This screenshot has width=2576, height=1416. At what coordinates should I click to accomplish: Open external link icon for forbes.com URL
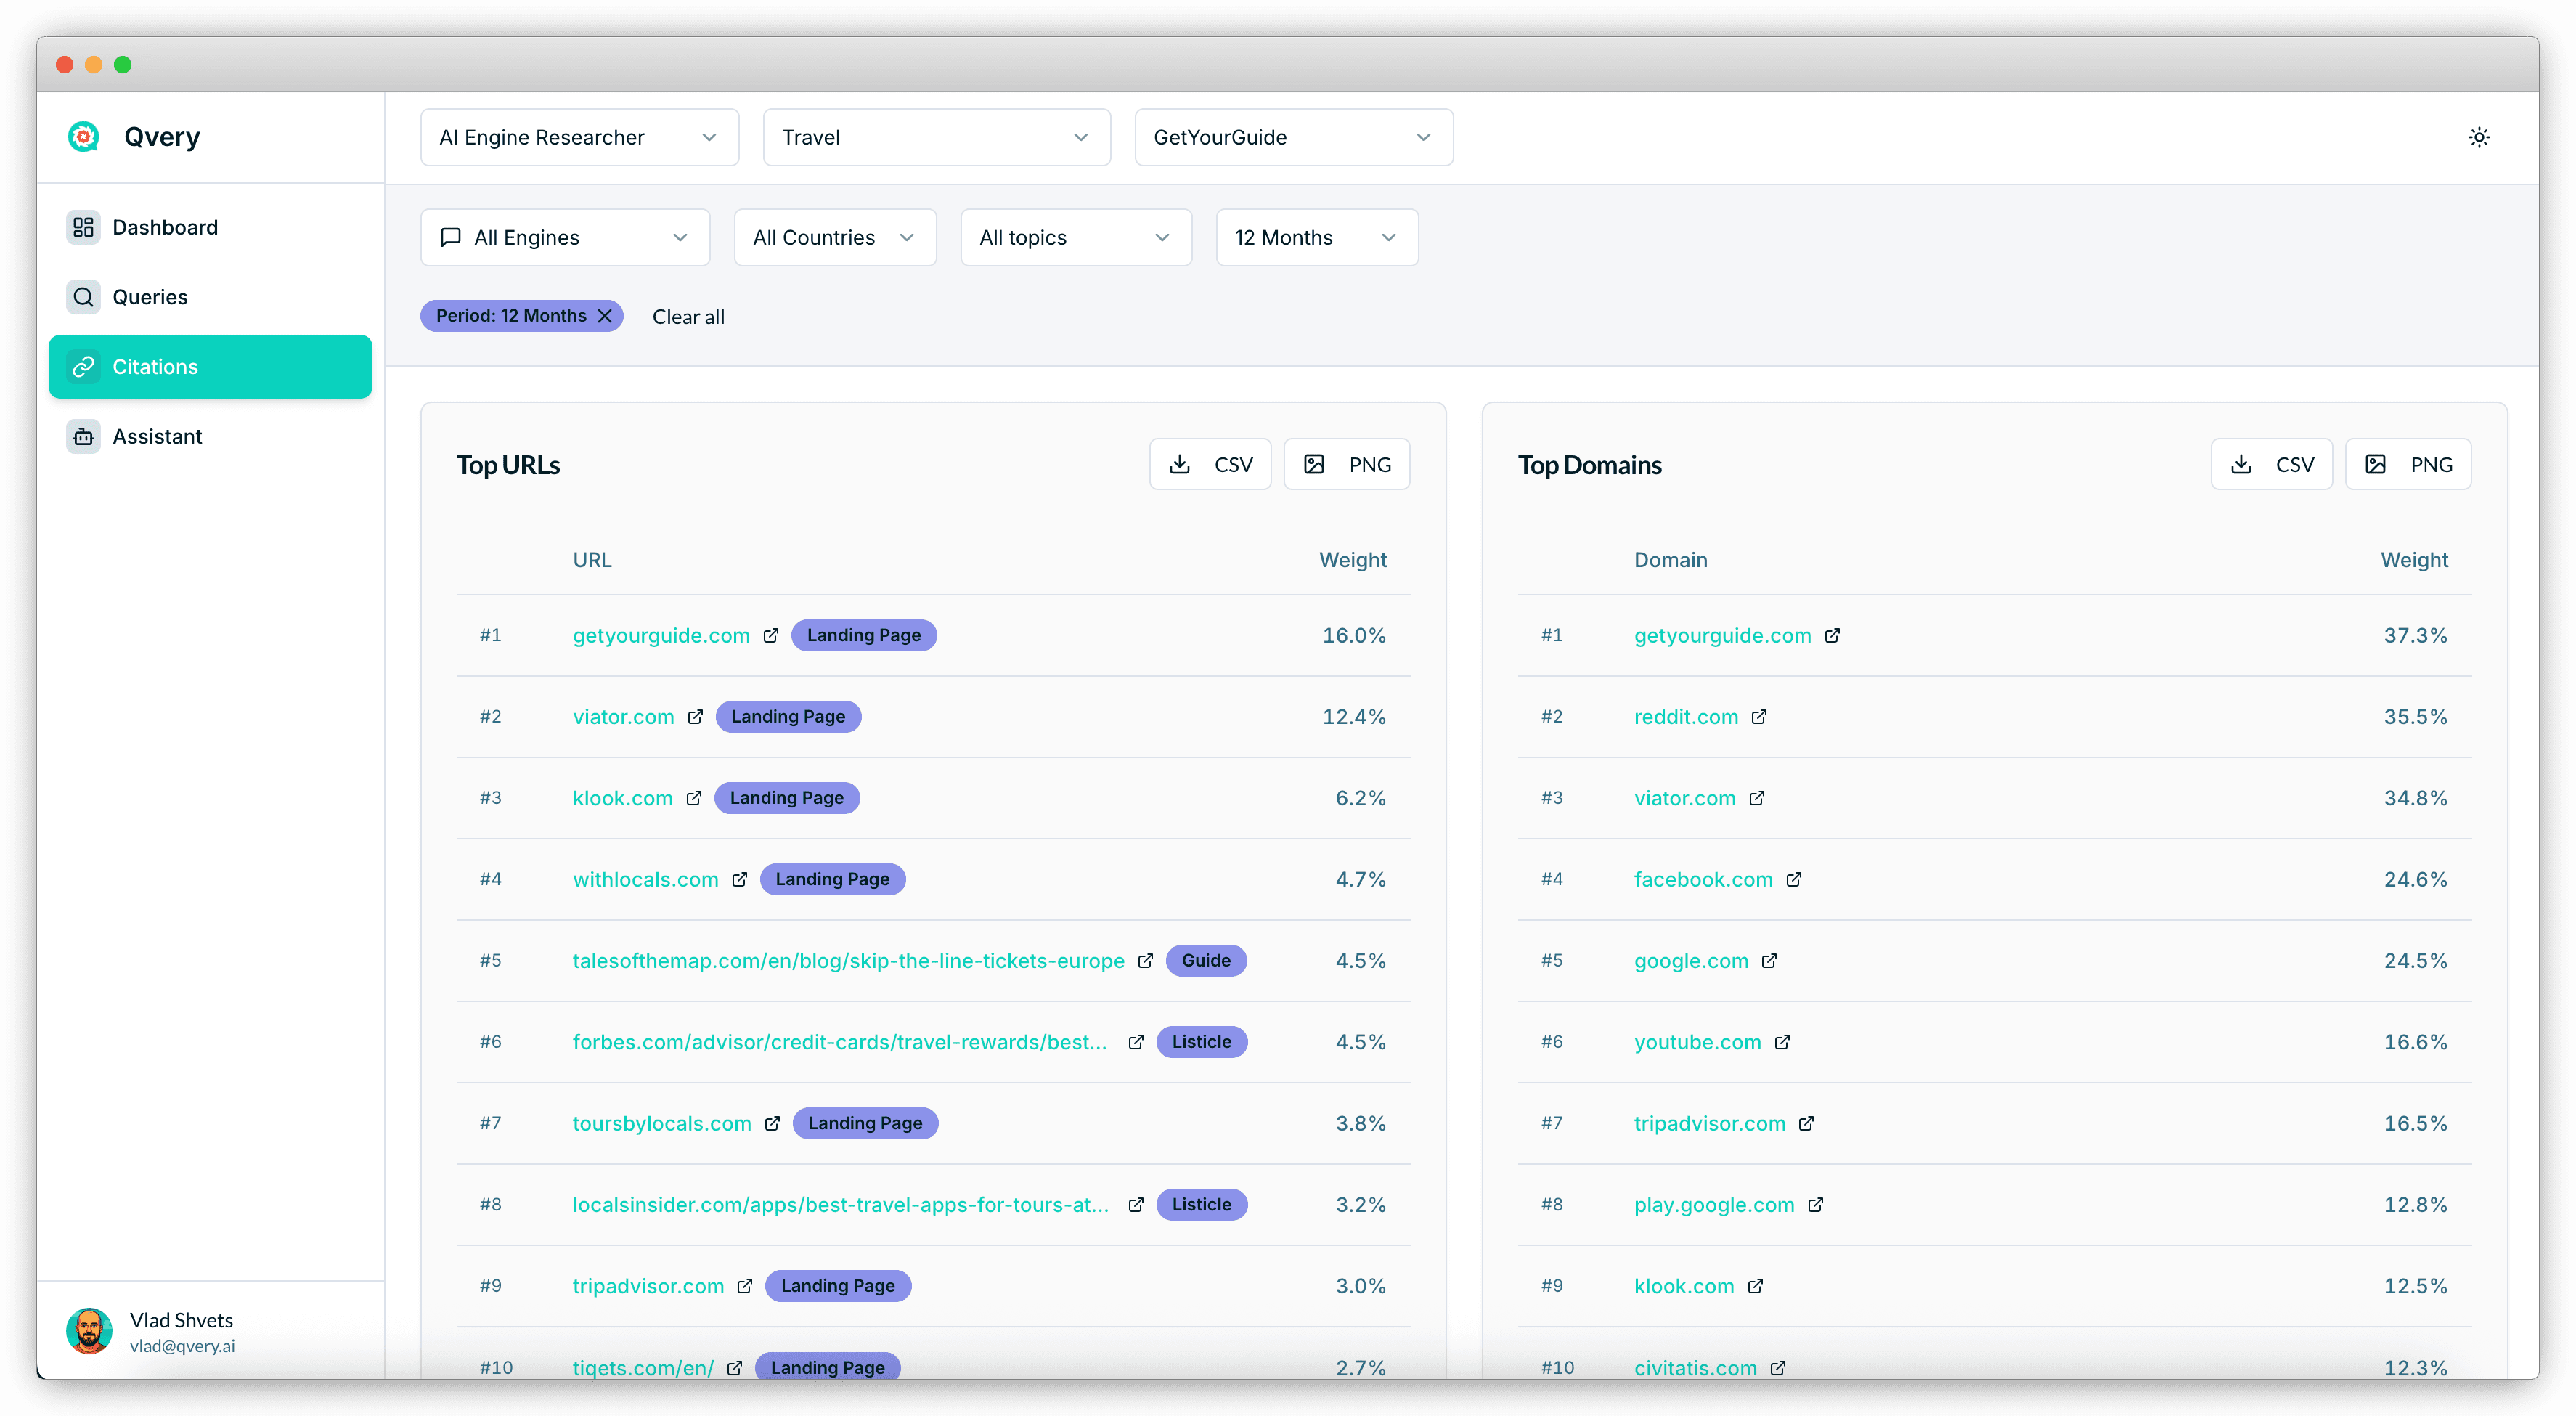click(1136, 1042)
